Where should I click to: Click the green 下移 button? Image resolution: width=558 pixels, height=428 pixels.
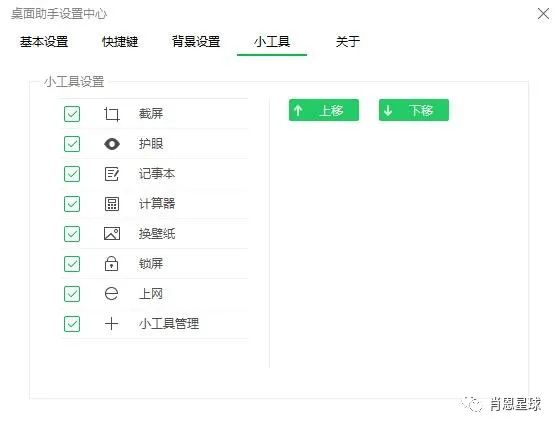pyautogui.click(x=414, y=110)
